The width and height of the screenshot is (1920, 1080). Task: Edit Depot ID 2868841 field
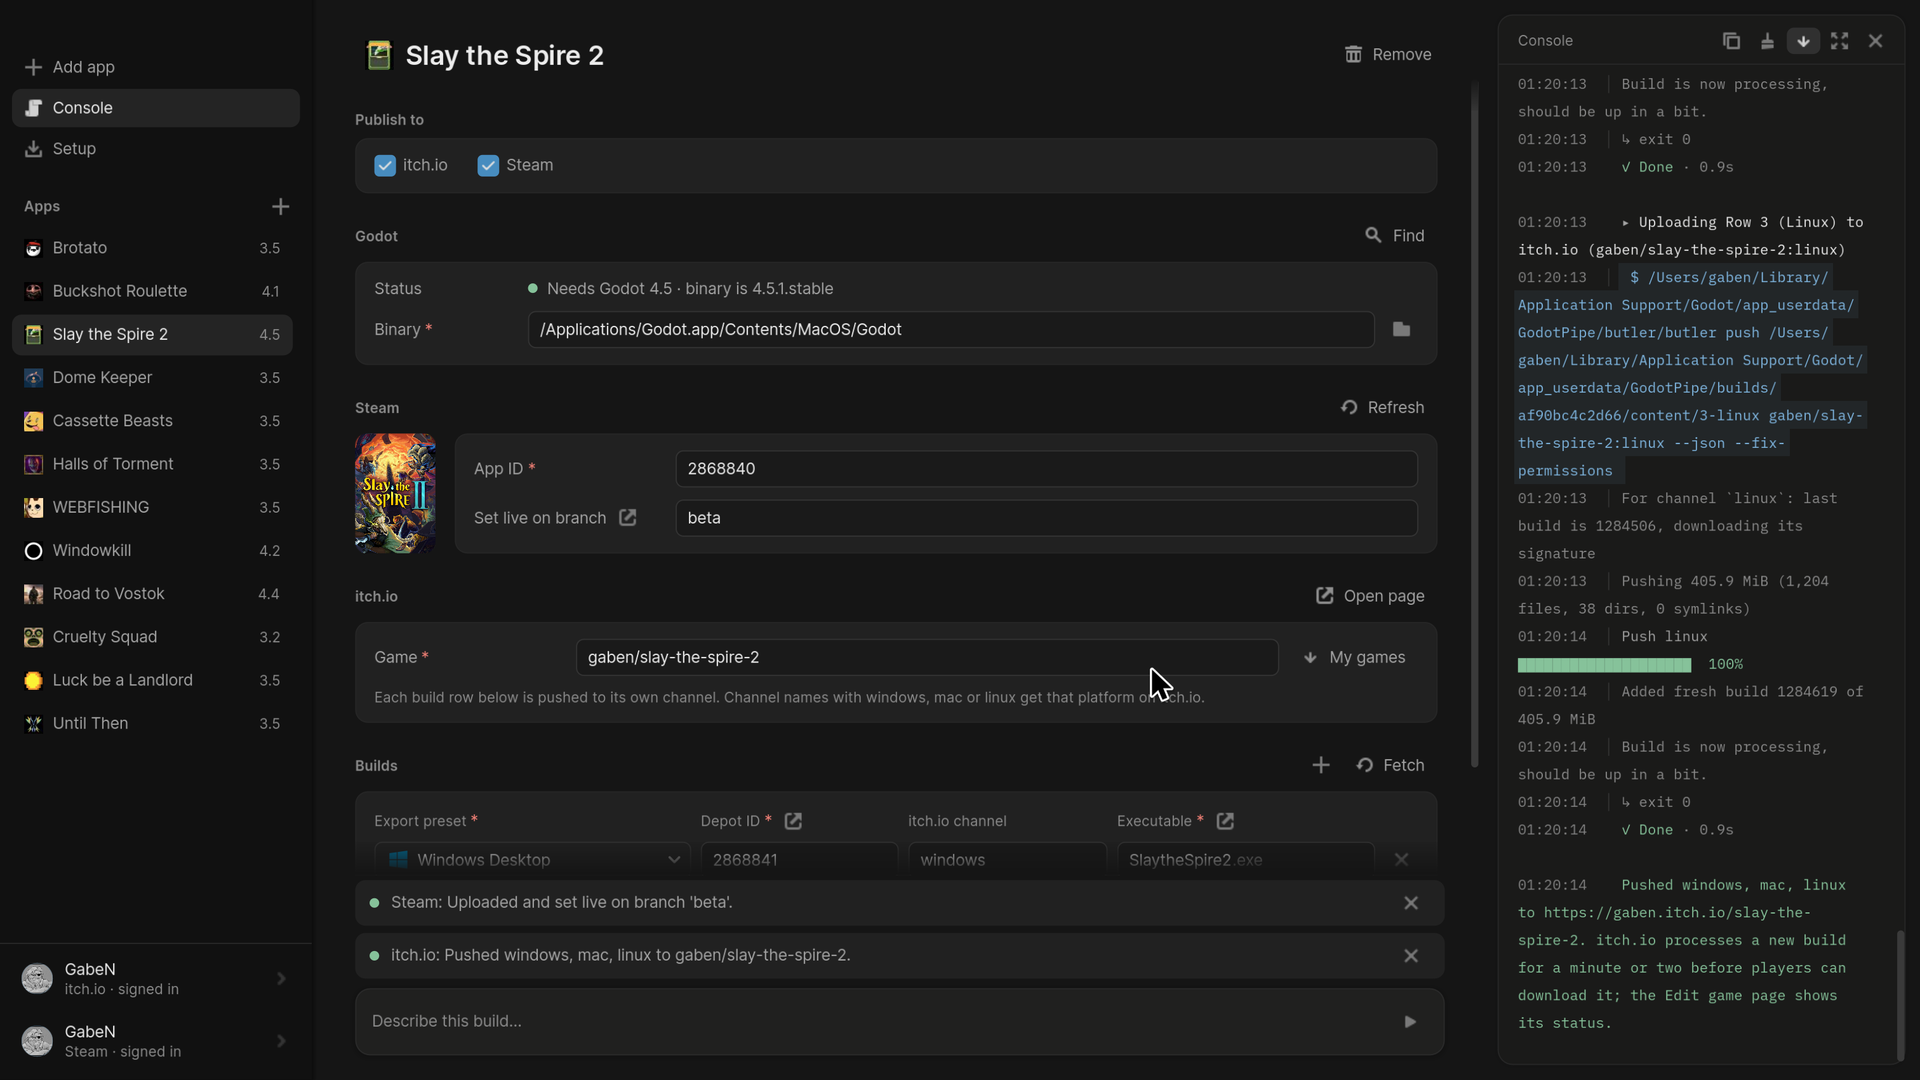[799, 860]
